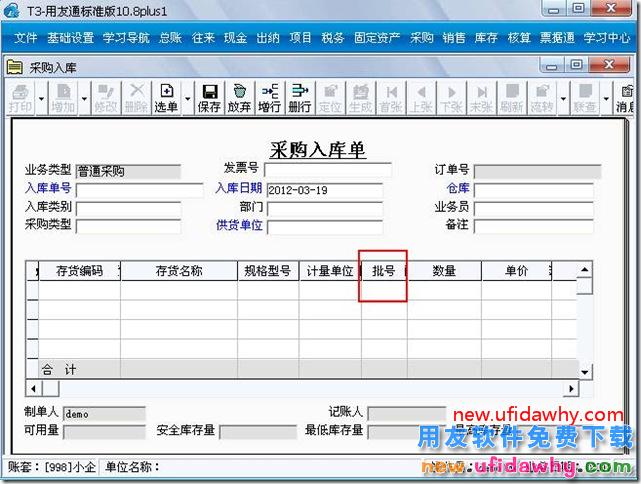Click the table's horizontal scrollbar left arrow
641x484 pixels.
pyautogui.click(x=34, y=388)
